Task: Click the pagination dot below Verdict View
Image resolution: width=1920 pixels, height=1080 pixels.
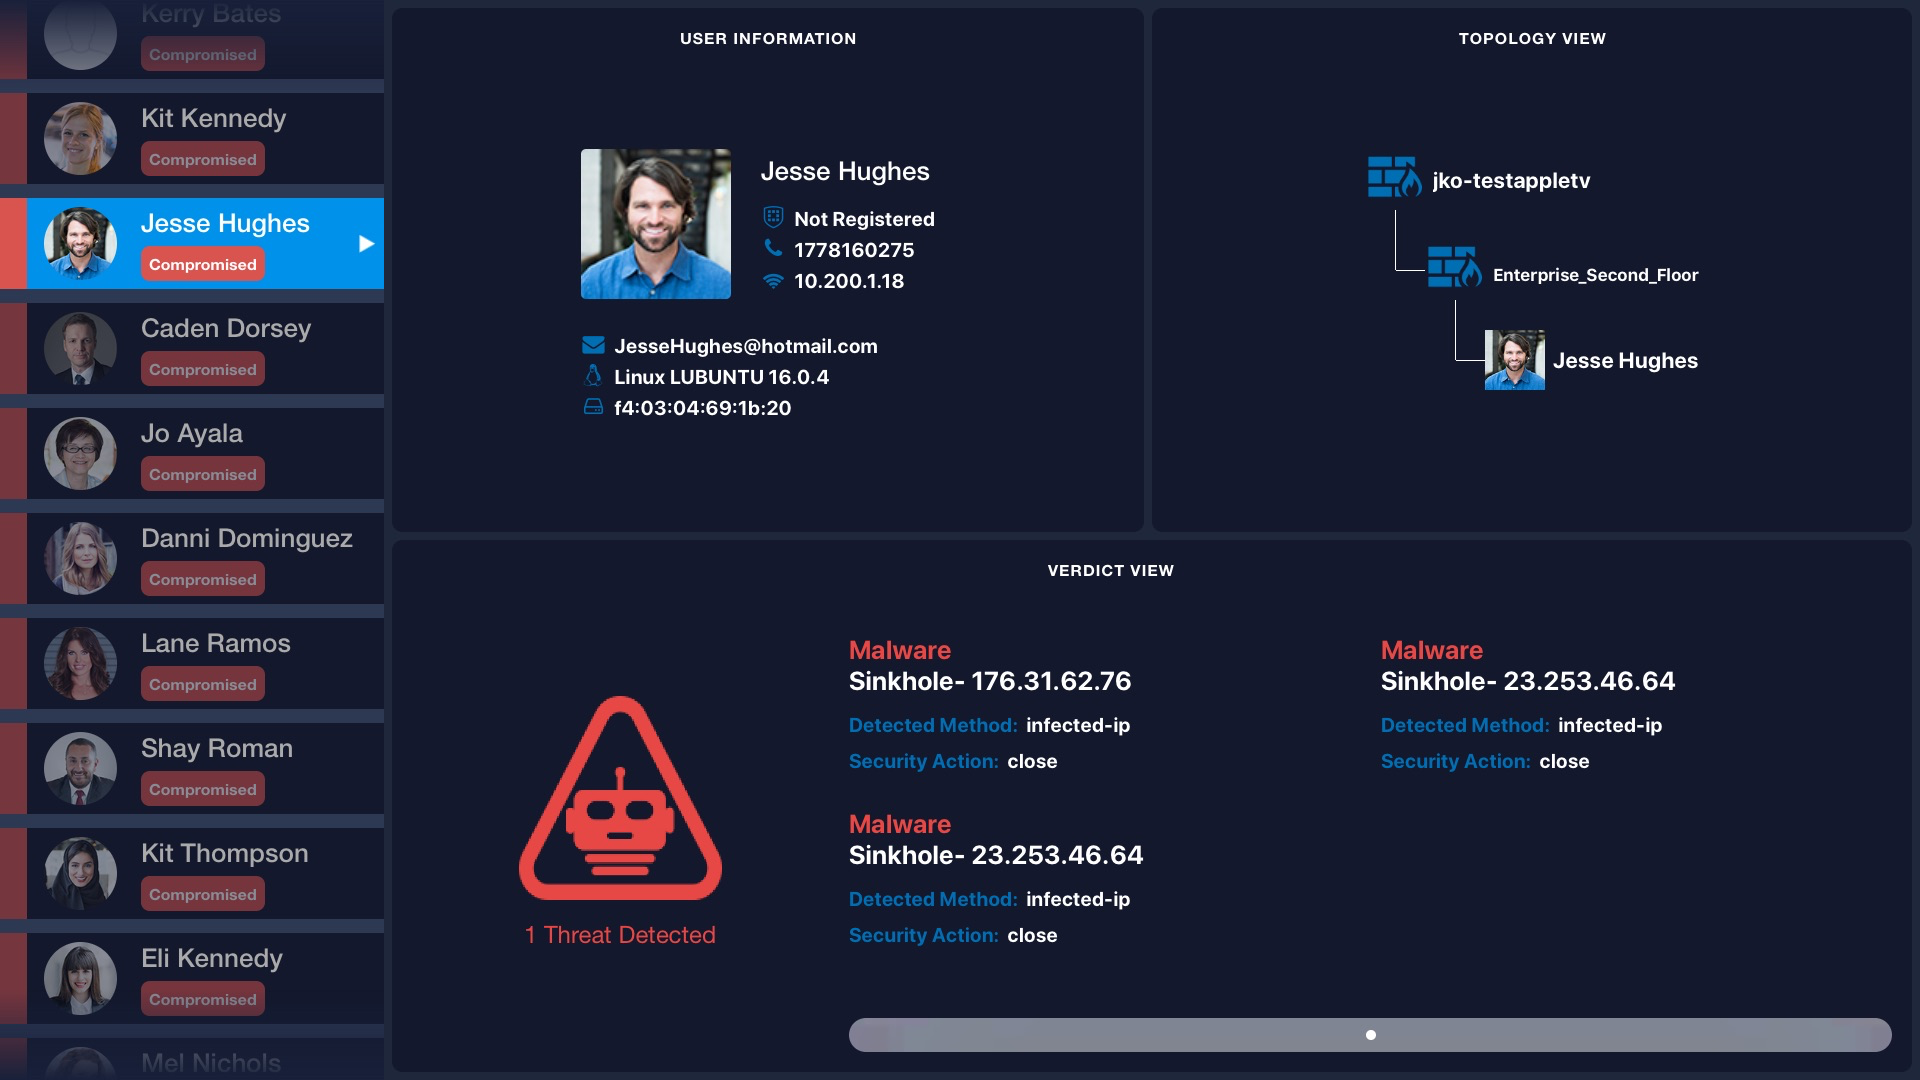Action: [x=1371, y=1035]
